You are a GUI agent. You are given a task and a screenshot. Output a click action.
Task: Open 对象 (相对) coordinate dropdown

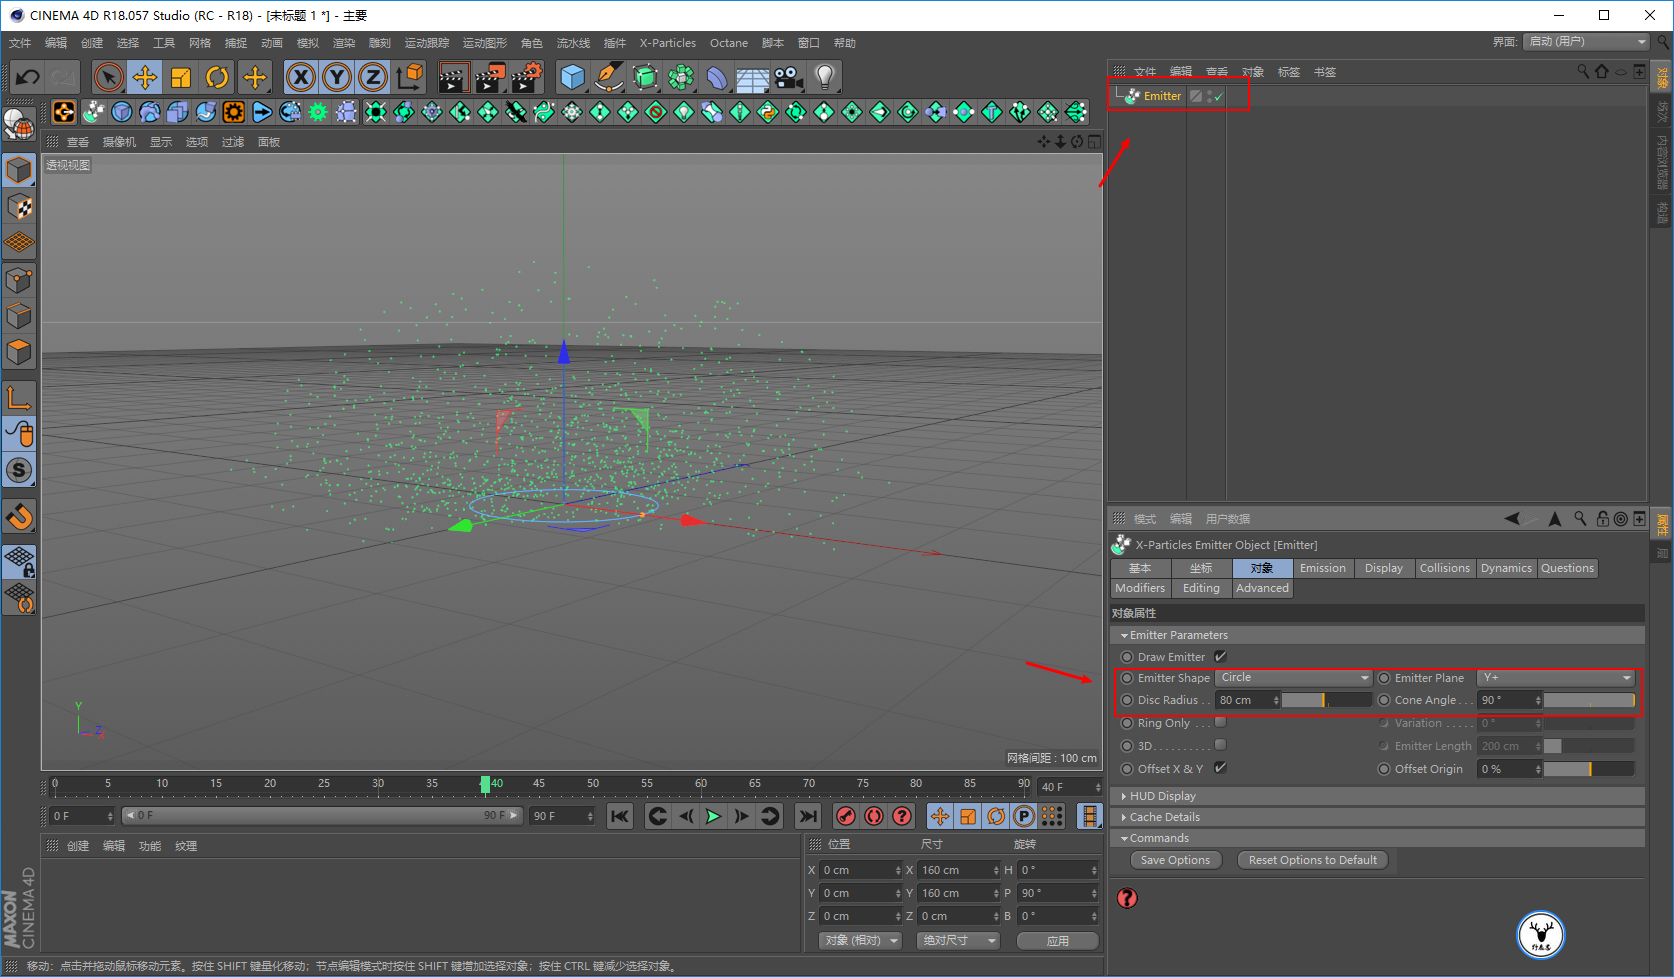(x=861, y=940)
